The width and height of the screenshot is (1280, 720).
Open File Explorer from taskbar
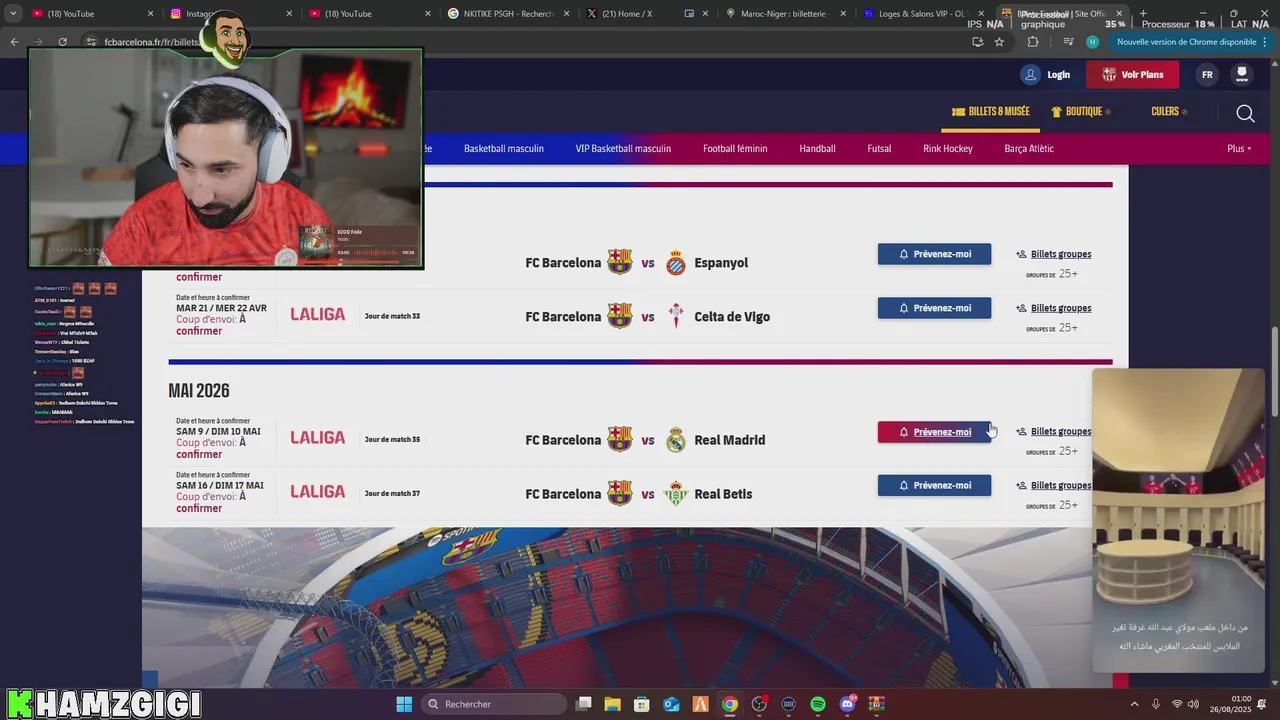point(612,704)
